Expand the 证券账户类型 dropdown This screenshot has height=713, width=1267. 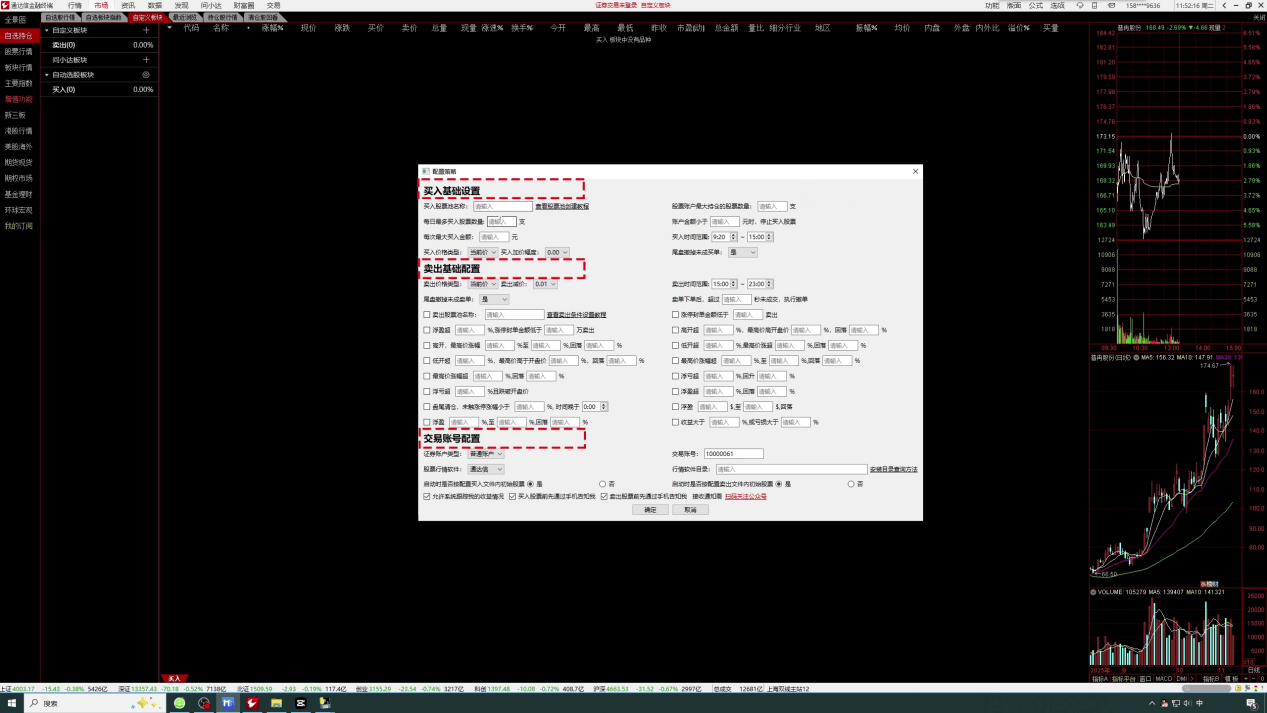487,454
